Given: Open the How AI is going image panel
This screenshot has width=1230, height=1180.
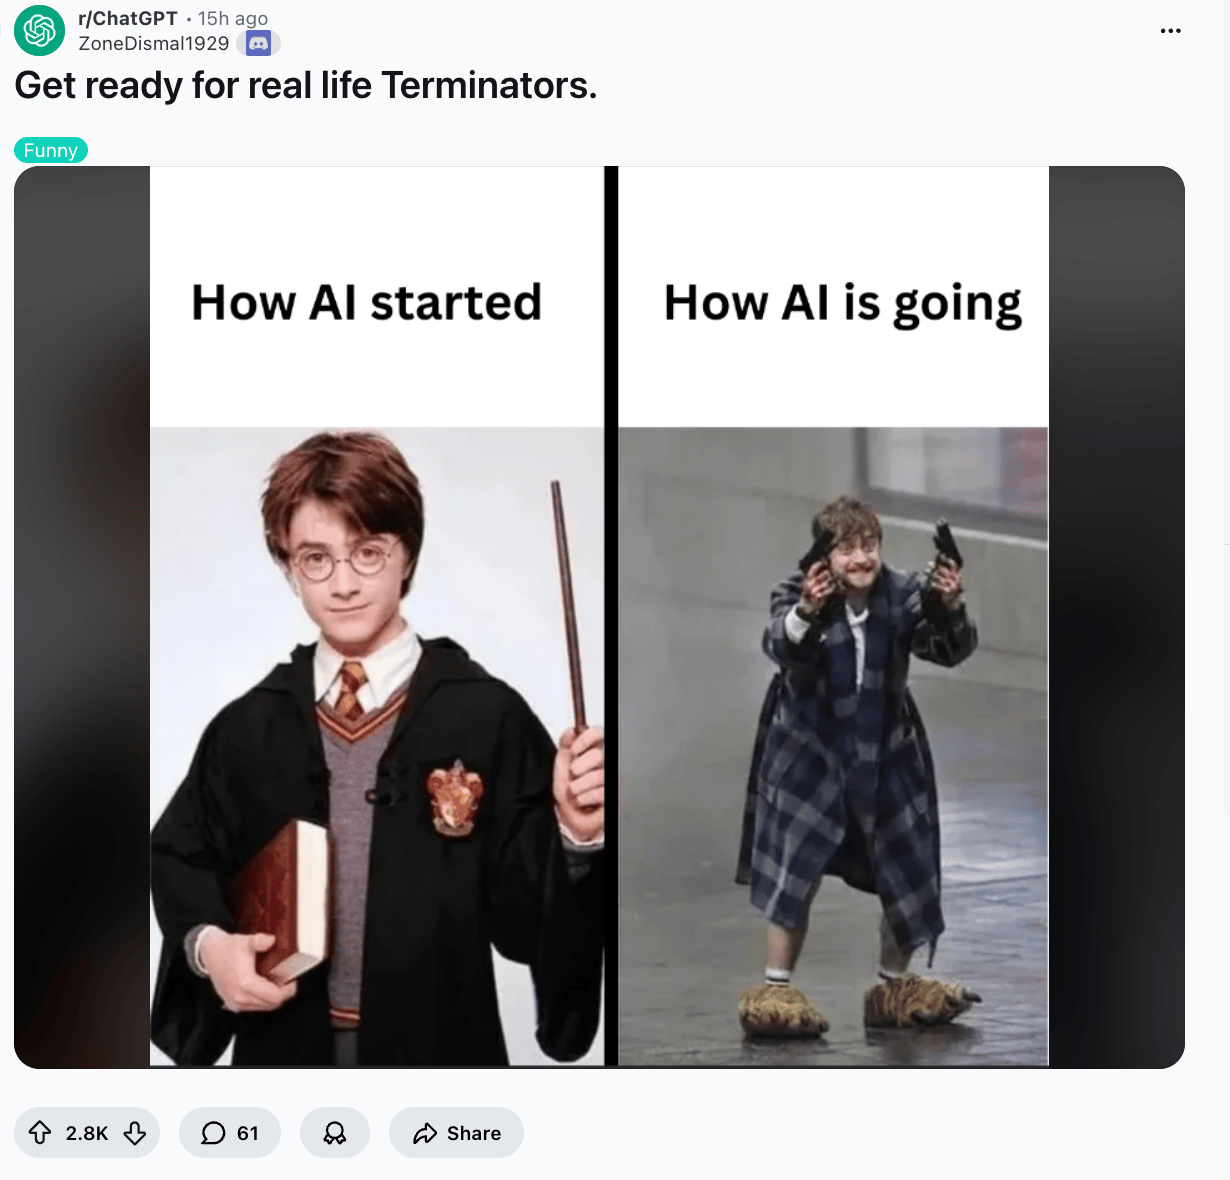Looking at the screenshot, I should click(x=833, y=616).
